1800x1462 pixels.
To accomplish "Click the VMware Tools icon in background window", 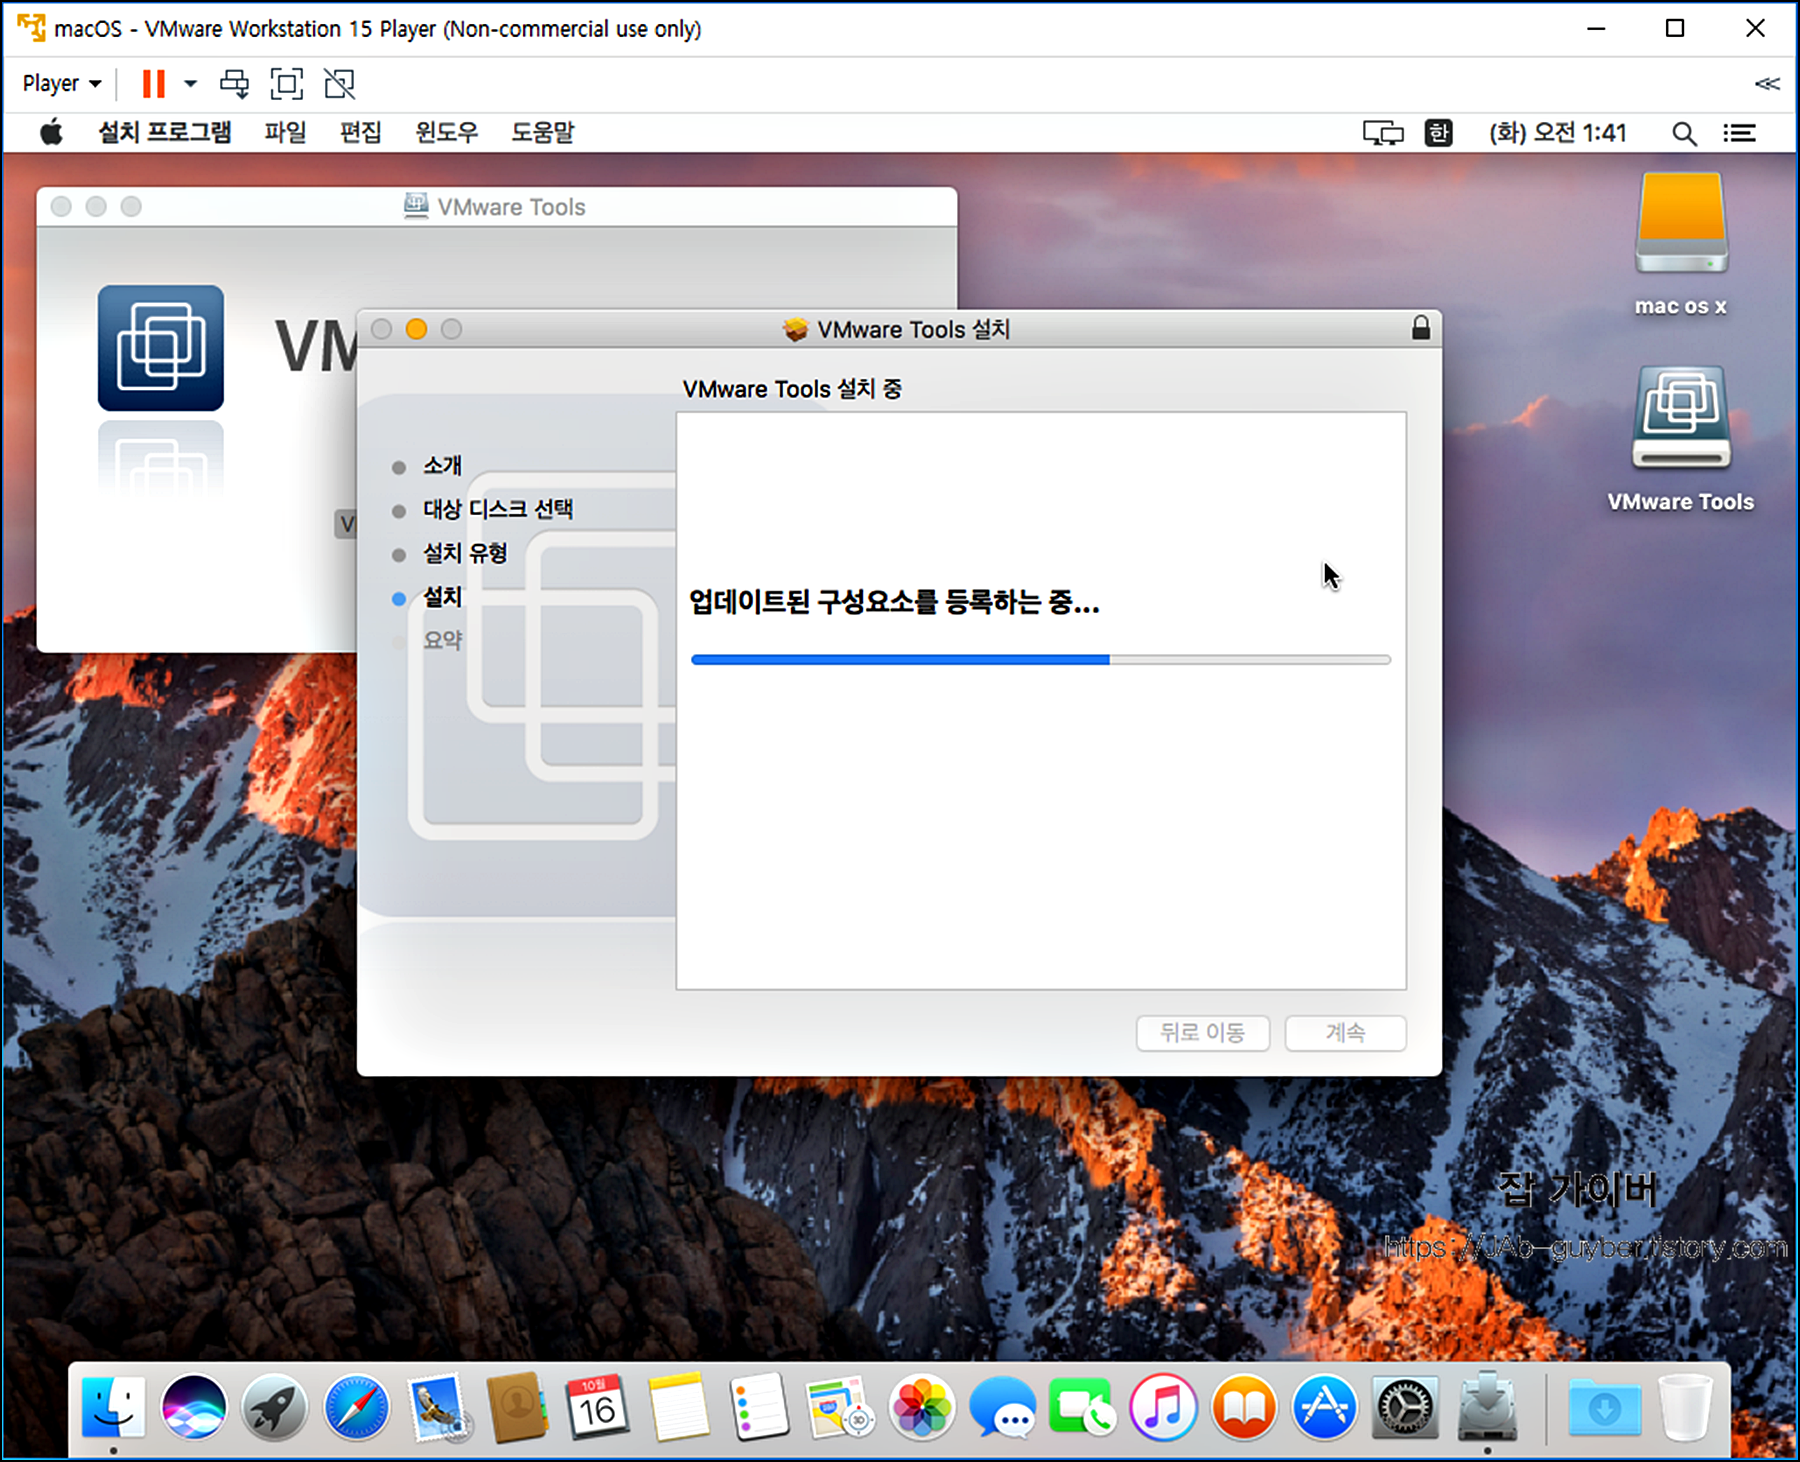I will point(161,348).
